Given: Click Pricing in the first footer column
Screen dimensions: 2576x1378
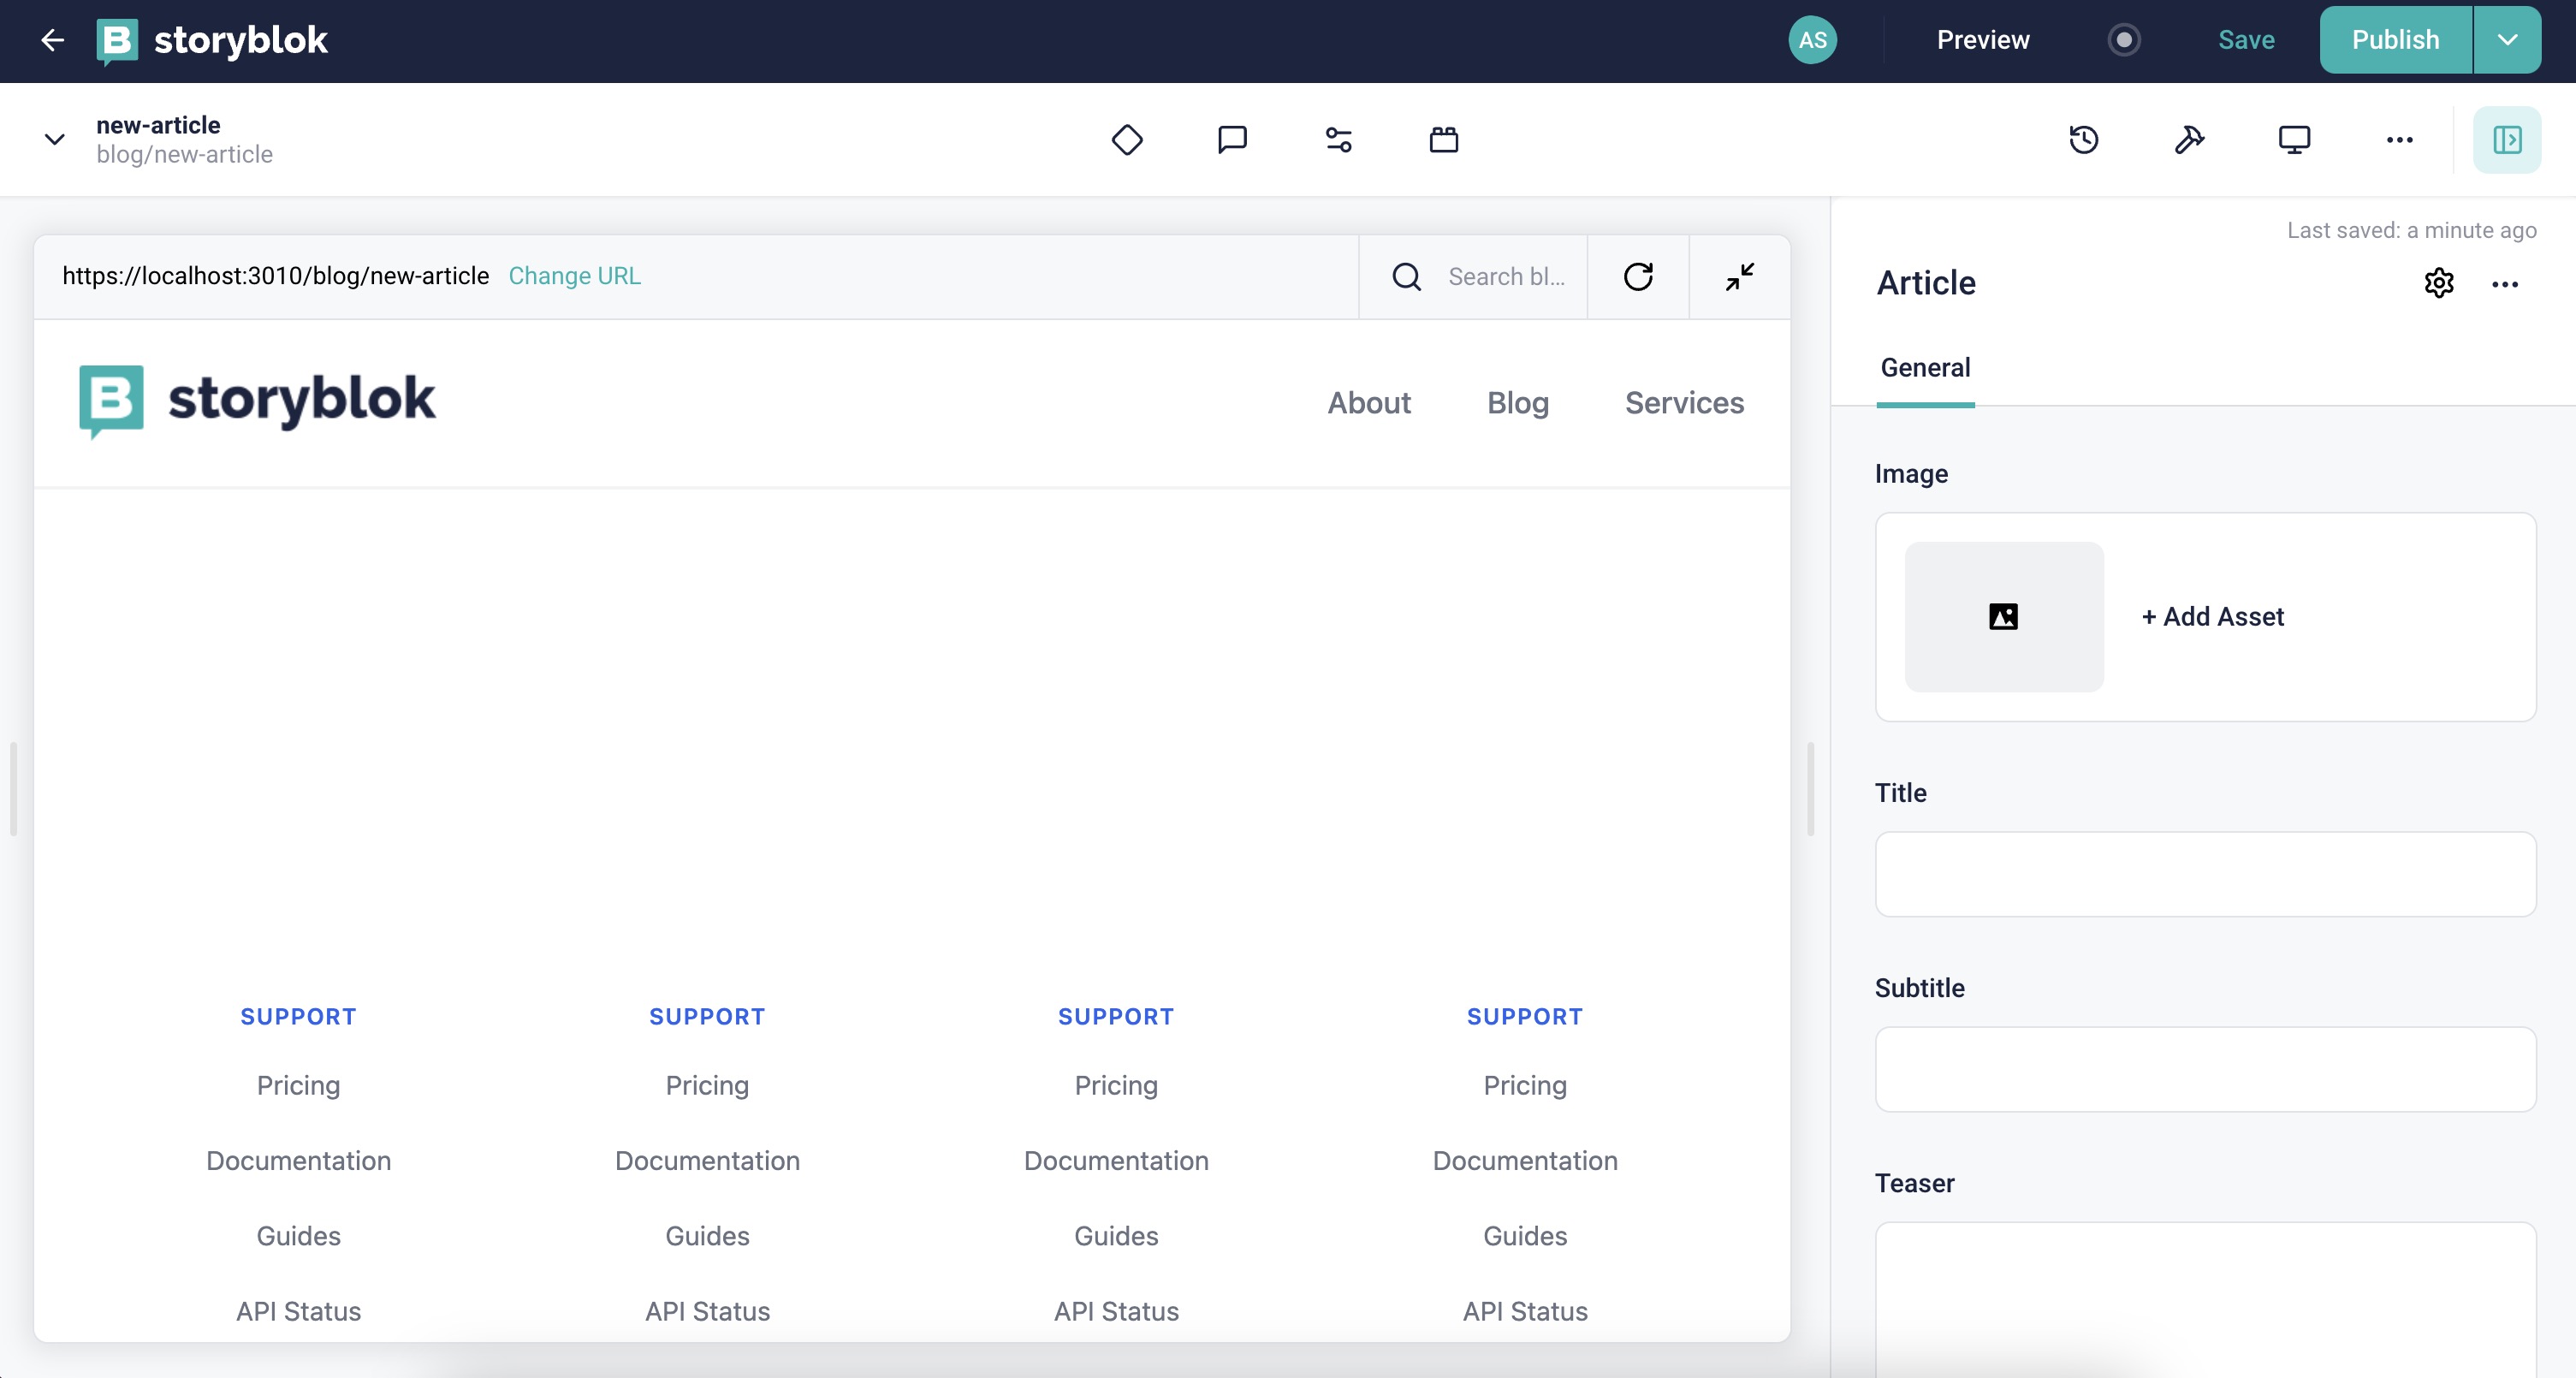Looking at the screenshot, I should click(298, 1085).
